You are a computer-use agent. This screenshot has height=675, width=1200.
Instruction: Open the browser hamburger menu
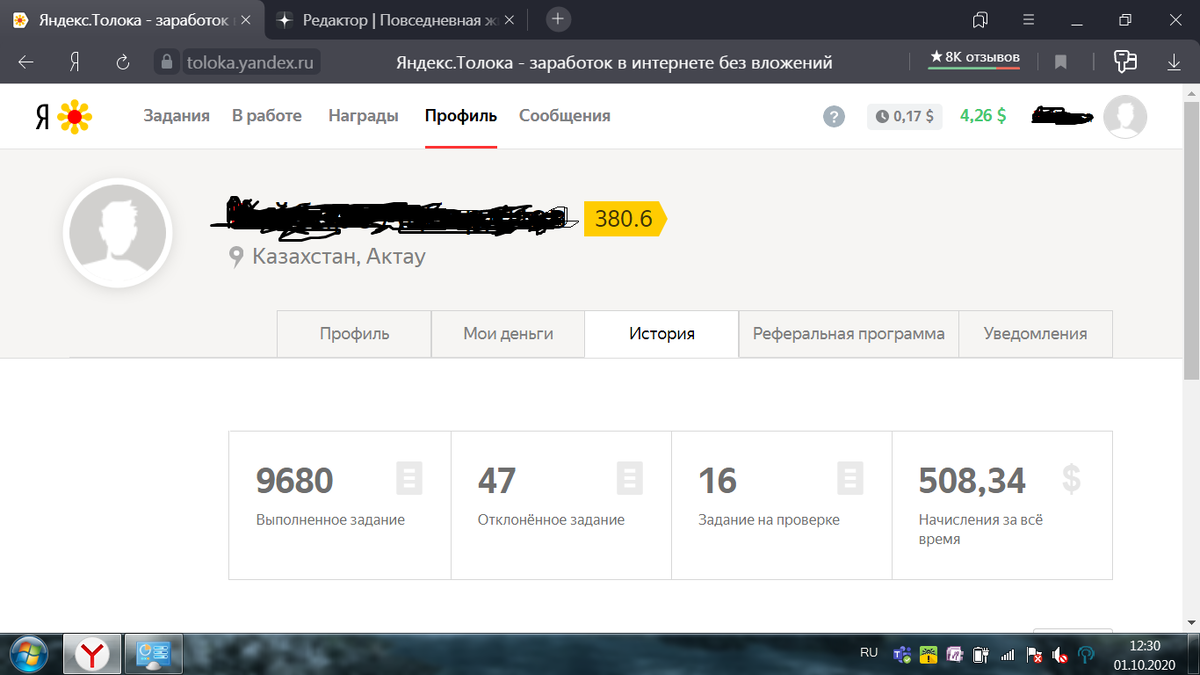(1029, 20)
